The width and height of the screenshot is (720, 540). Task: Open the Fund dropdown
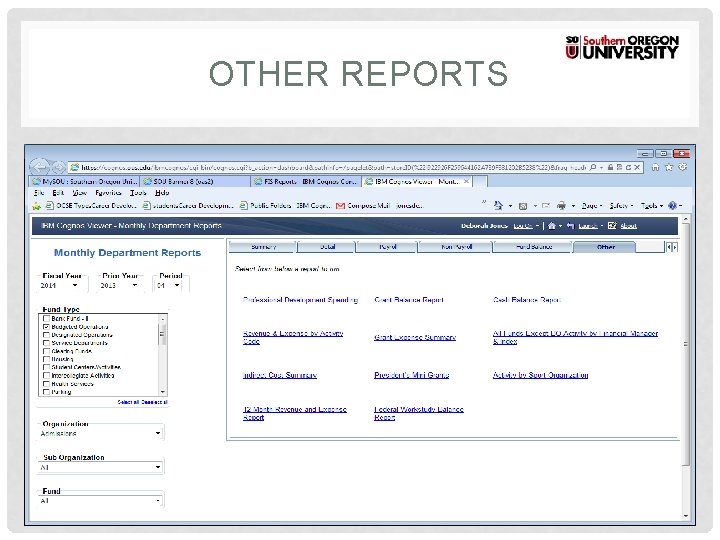(101, 501)
